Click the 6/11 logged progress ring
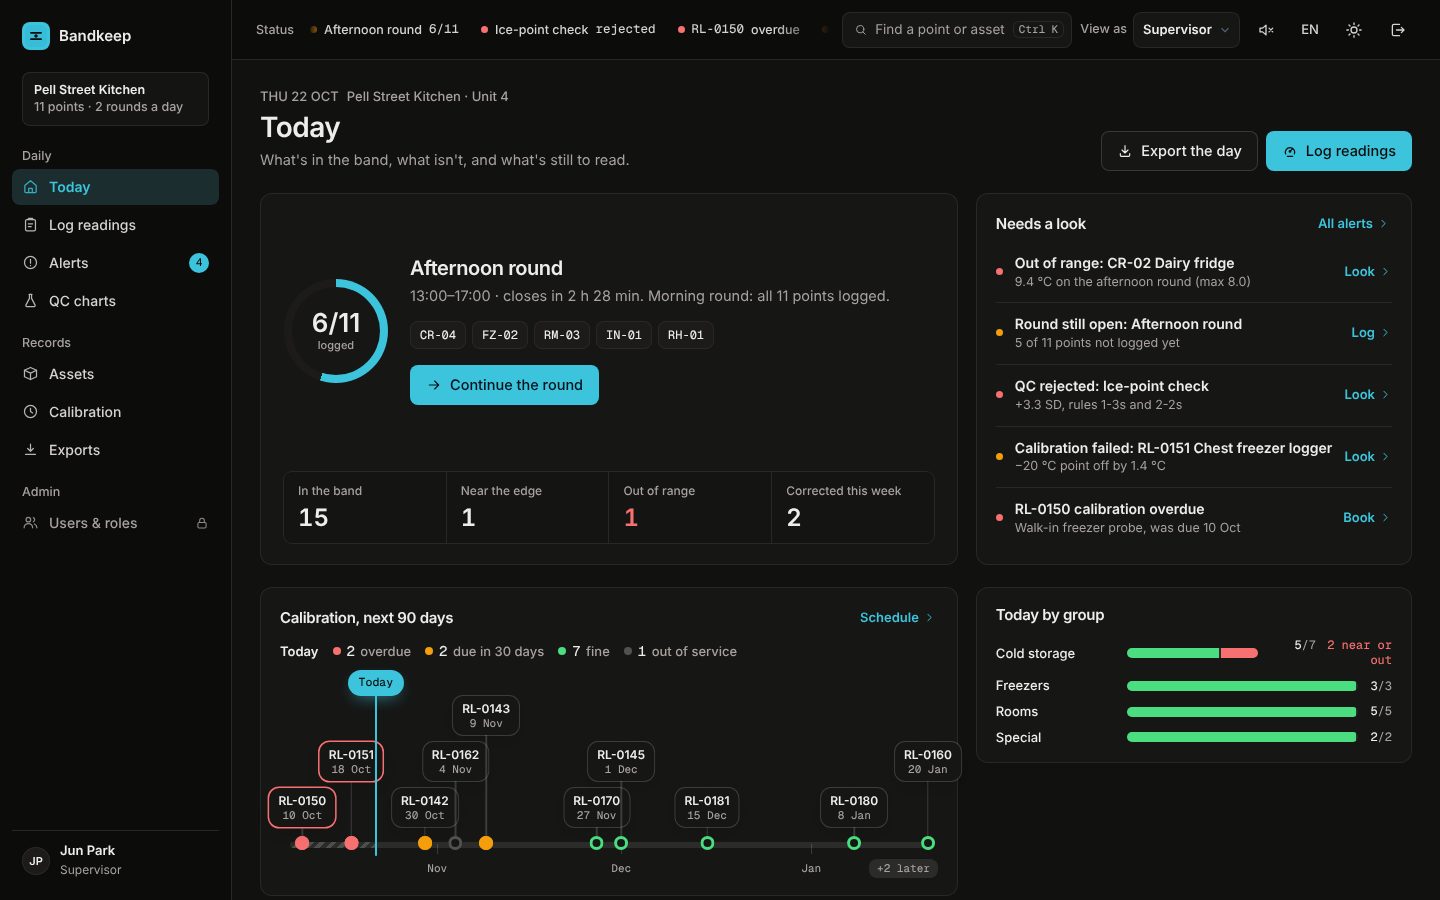The width and height of the screenshot is (1440, 900). 336,331
